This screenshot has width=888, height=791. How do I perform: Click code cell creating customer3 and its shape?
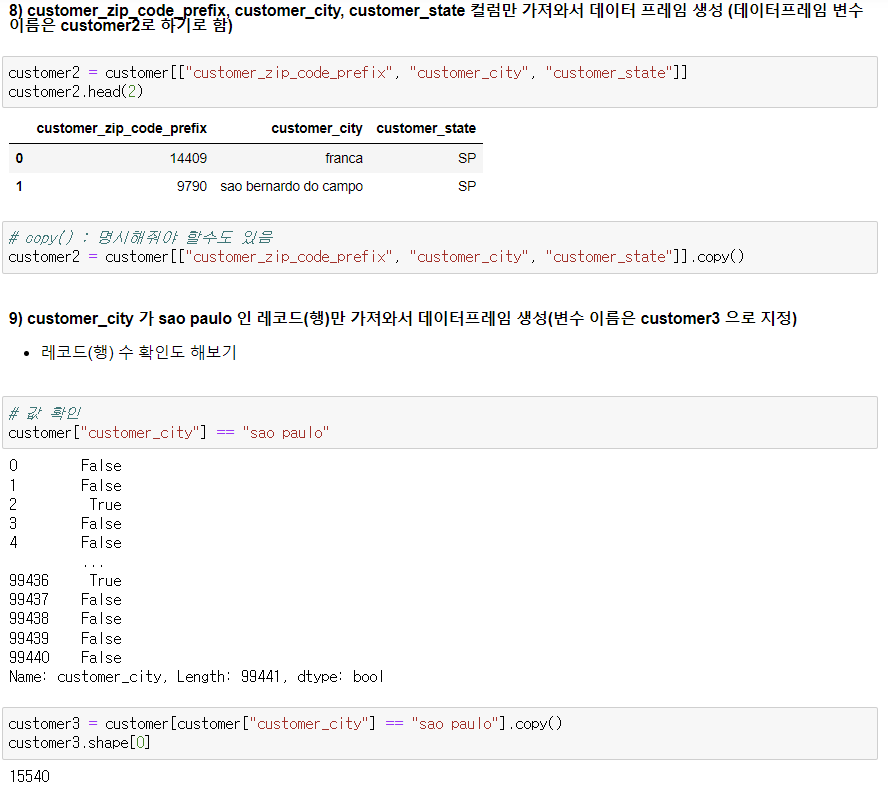439,733
